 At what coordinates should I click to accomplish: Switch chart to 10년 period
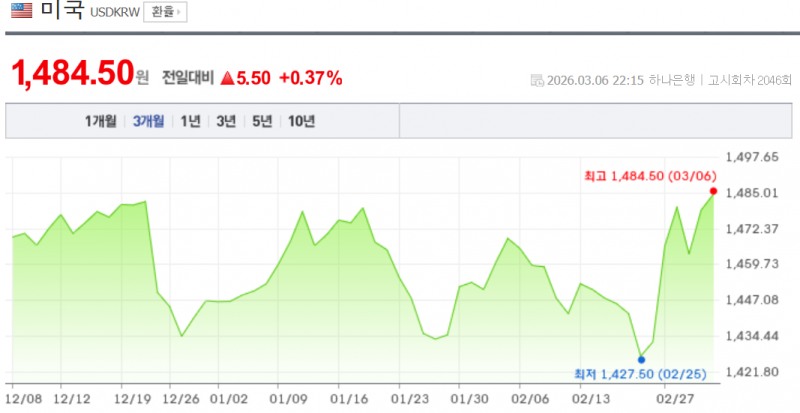(302, 122)
